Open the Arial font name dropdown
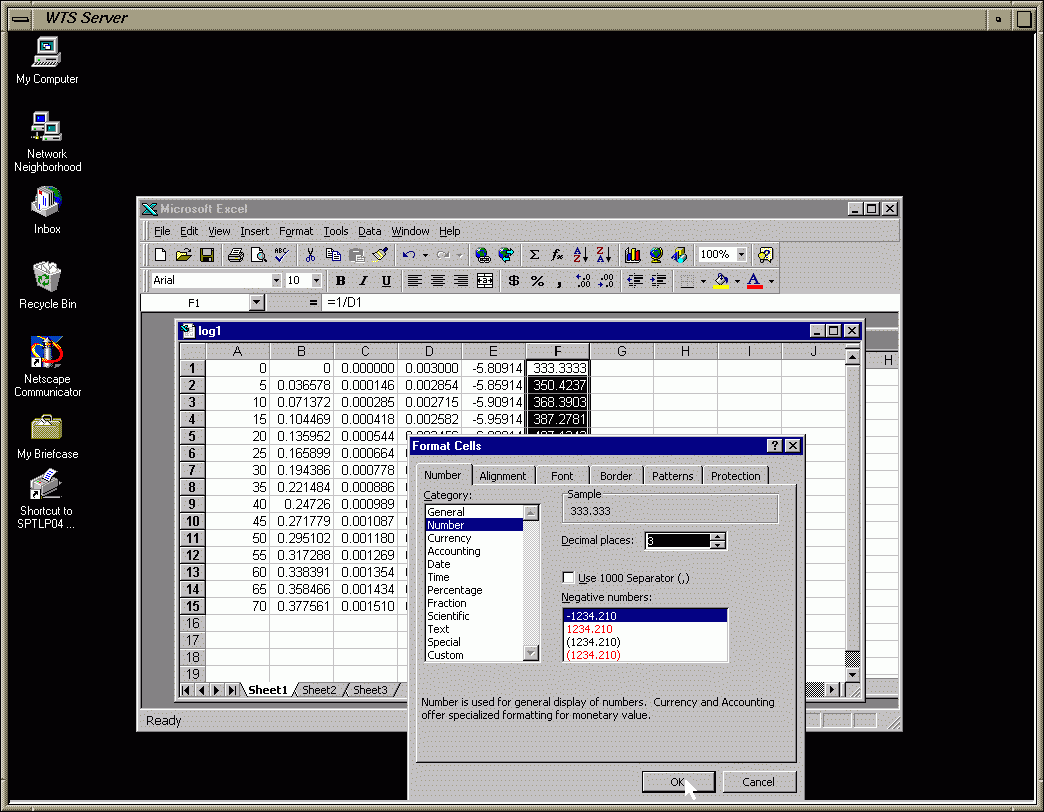This screenshot has height=812, width=1044. coord(276,281)
